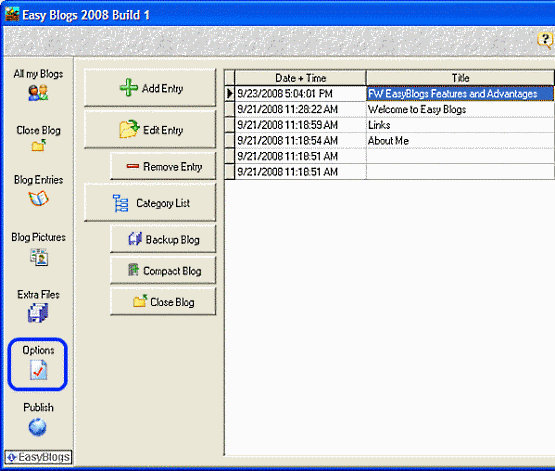Viewport: 555px width, 471px height.
Task: Click the Add Entry button
Action: [x=150, y=88]
